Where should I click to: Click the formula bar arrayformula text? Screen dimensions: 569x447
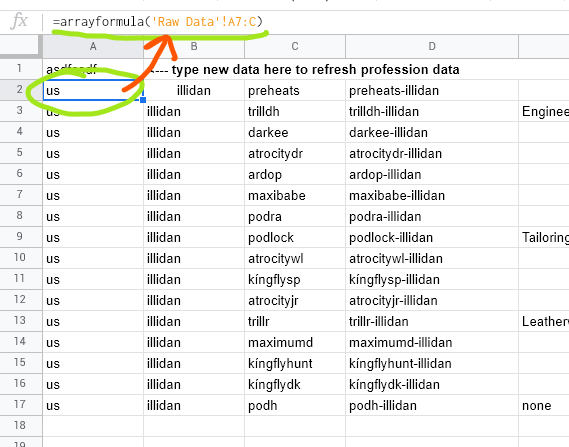(157, 22)
